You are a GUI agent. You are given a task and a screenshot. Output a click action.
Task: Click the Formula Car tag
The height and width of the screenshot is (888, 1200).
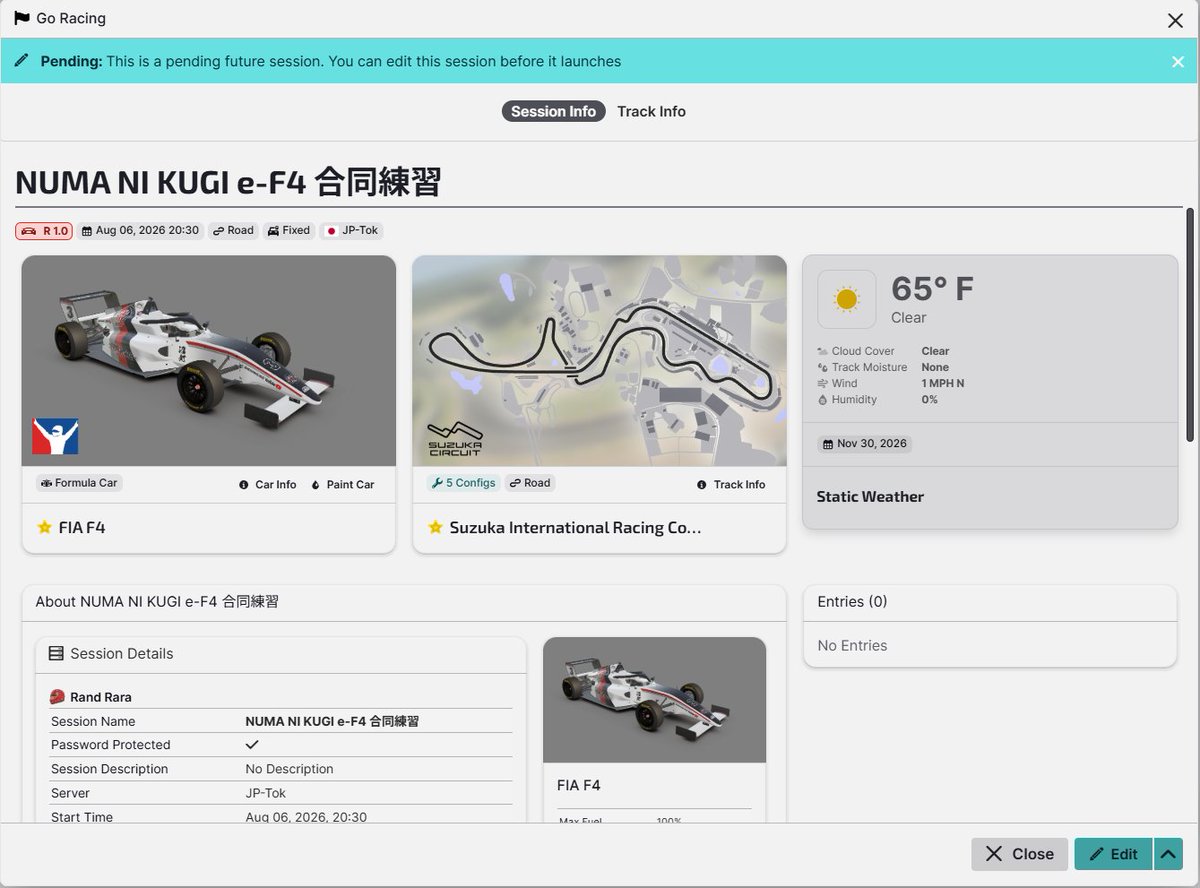click(x=79, y=483)
